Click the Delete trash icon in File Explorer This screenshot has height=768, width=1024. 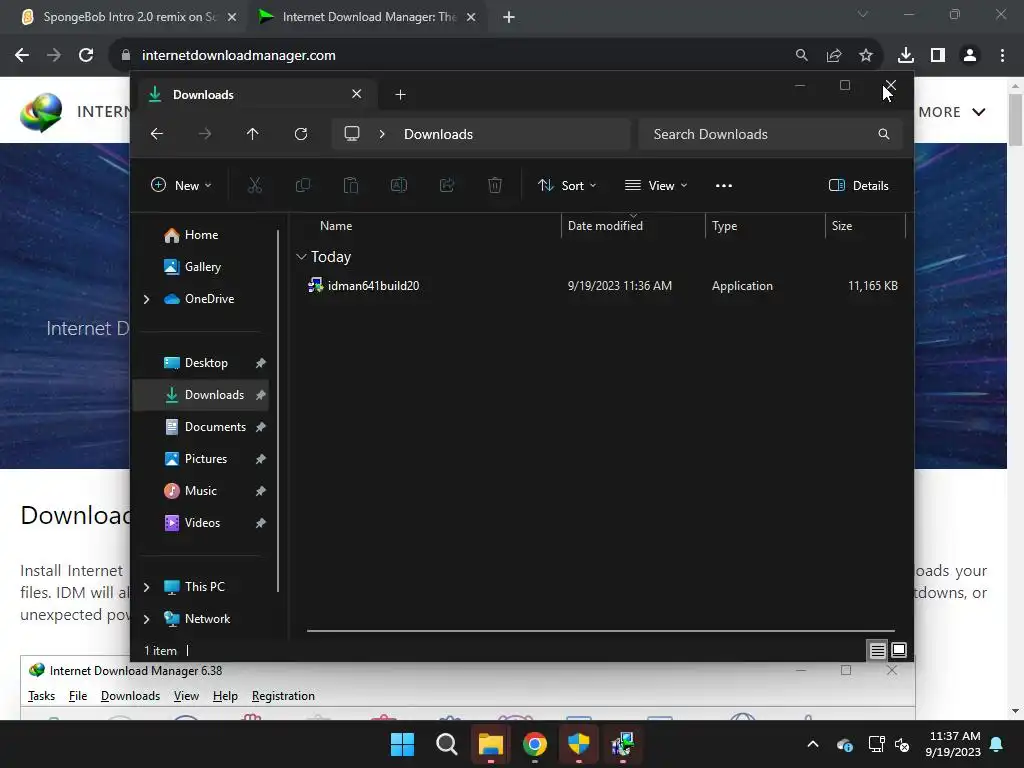[495, 185]
